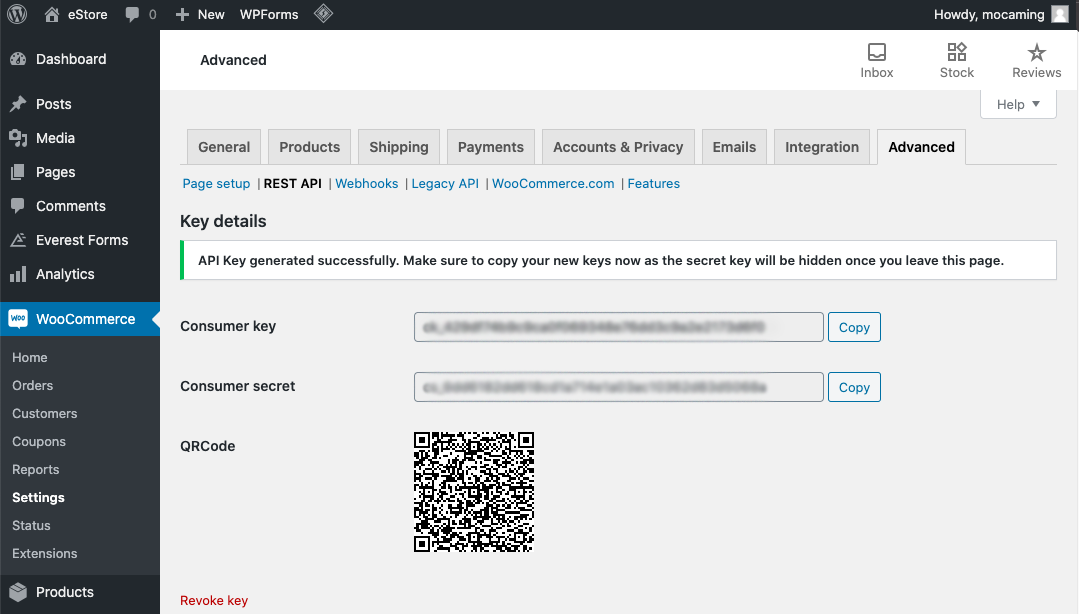Click the diamond icon next to WPForms
Viewport: 1079px width, 614px height.
(x=323, y=14)
